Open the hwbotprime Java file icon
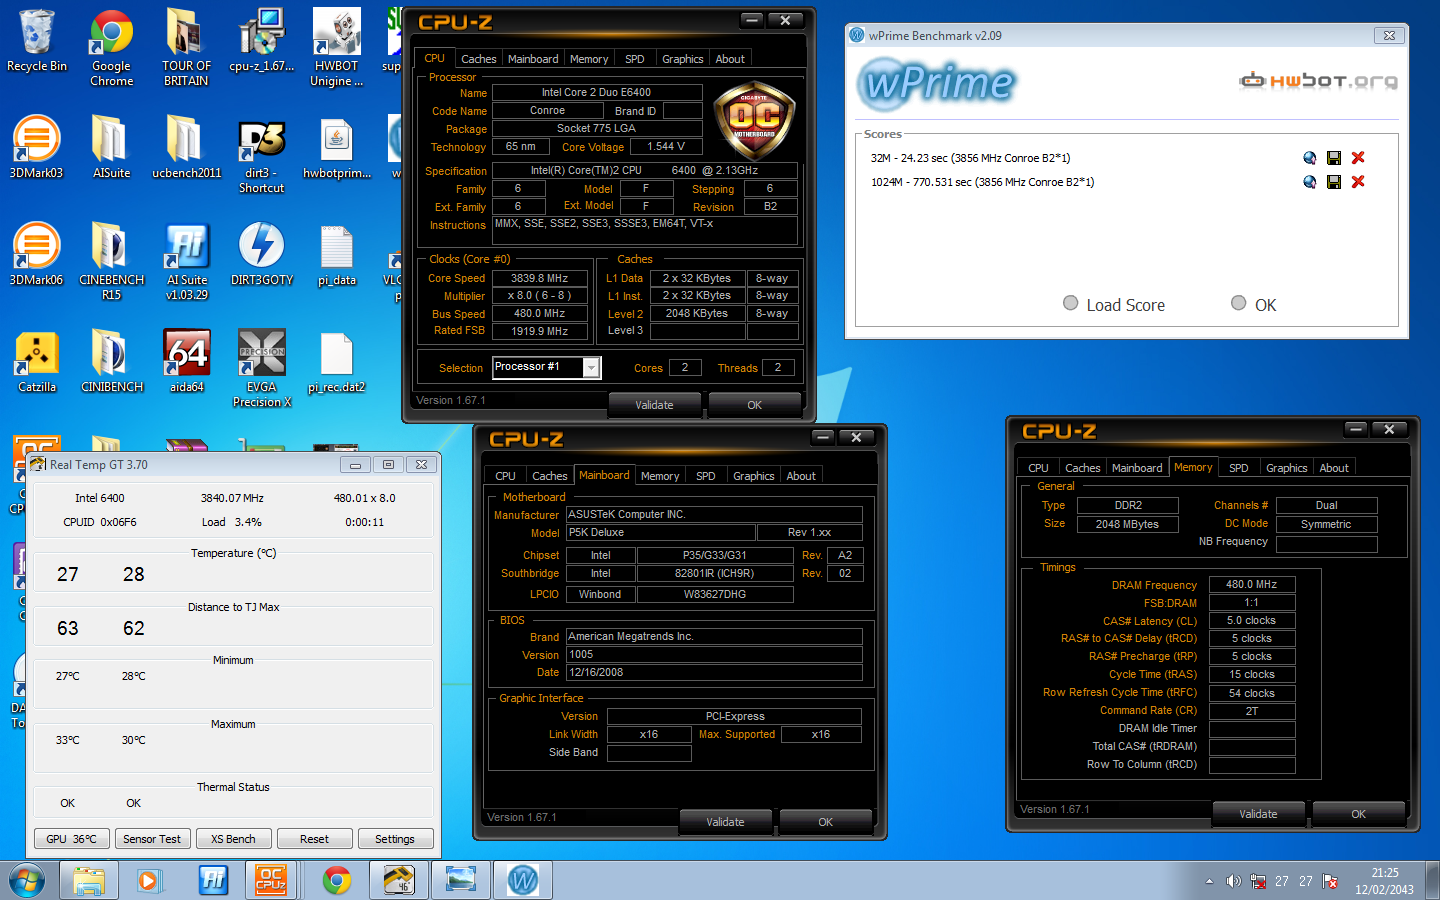The image size is (1440, 900). pos(336,147)
